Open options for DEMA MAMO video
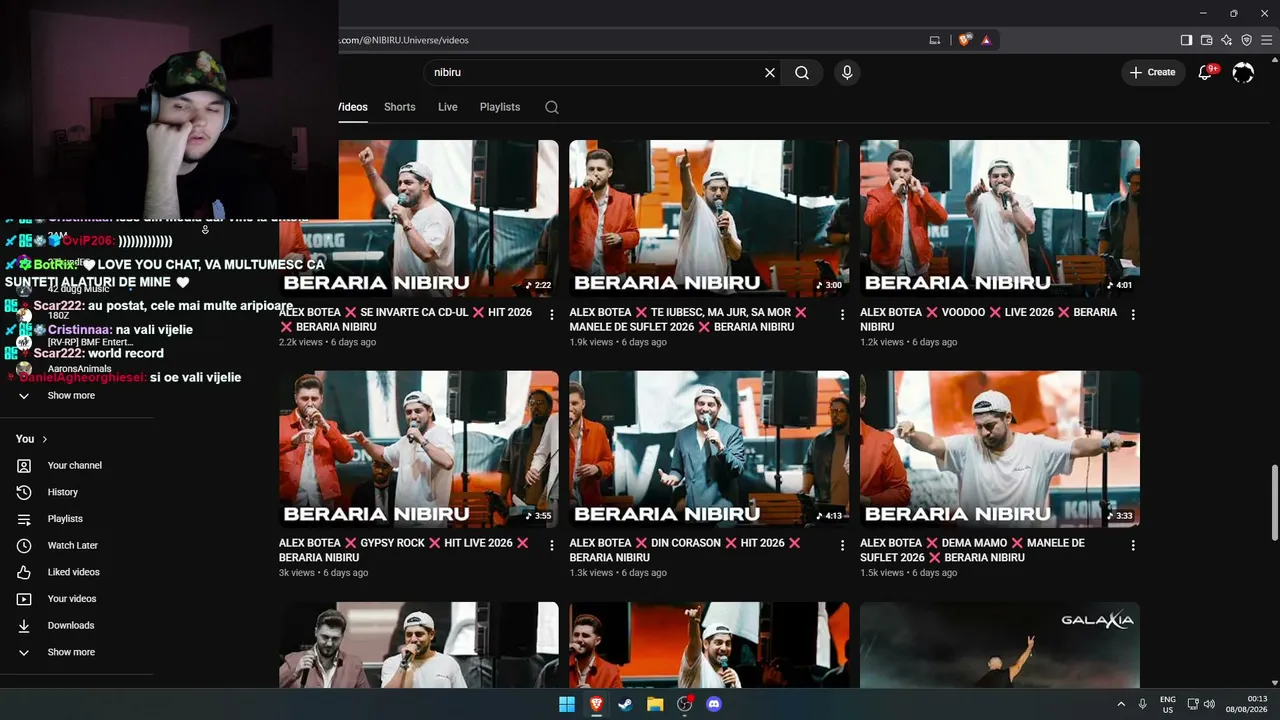This screenshot has width=1280, height=720. (1133, 546)
